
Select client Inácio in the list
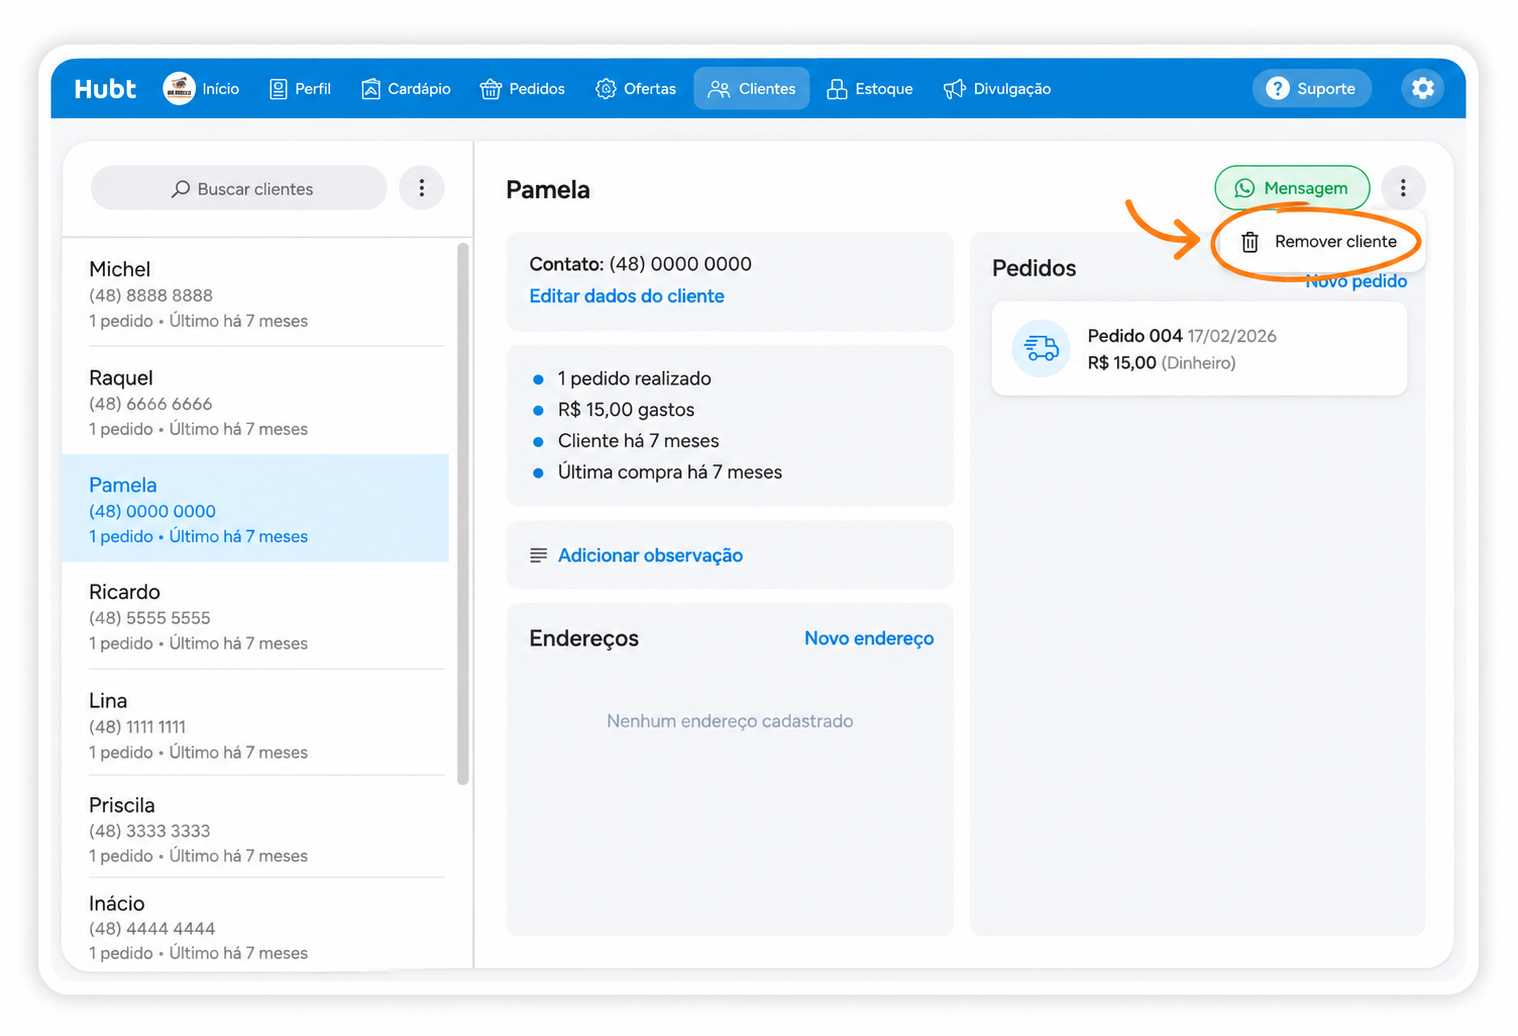(256, 926)
